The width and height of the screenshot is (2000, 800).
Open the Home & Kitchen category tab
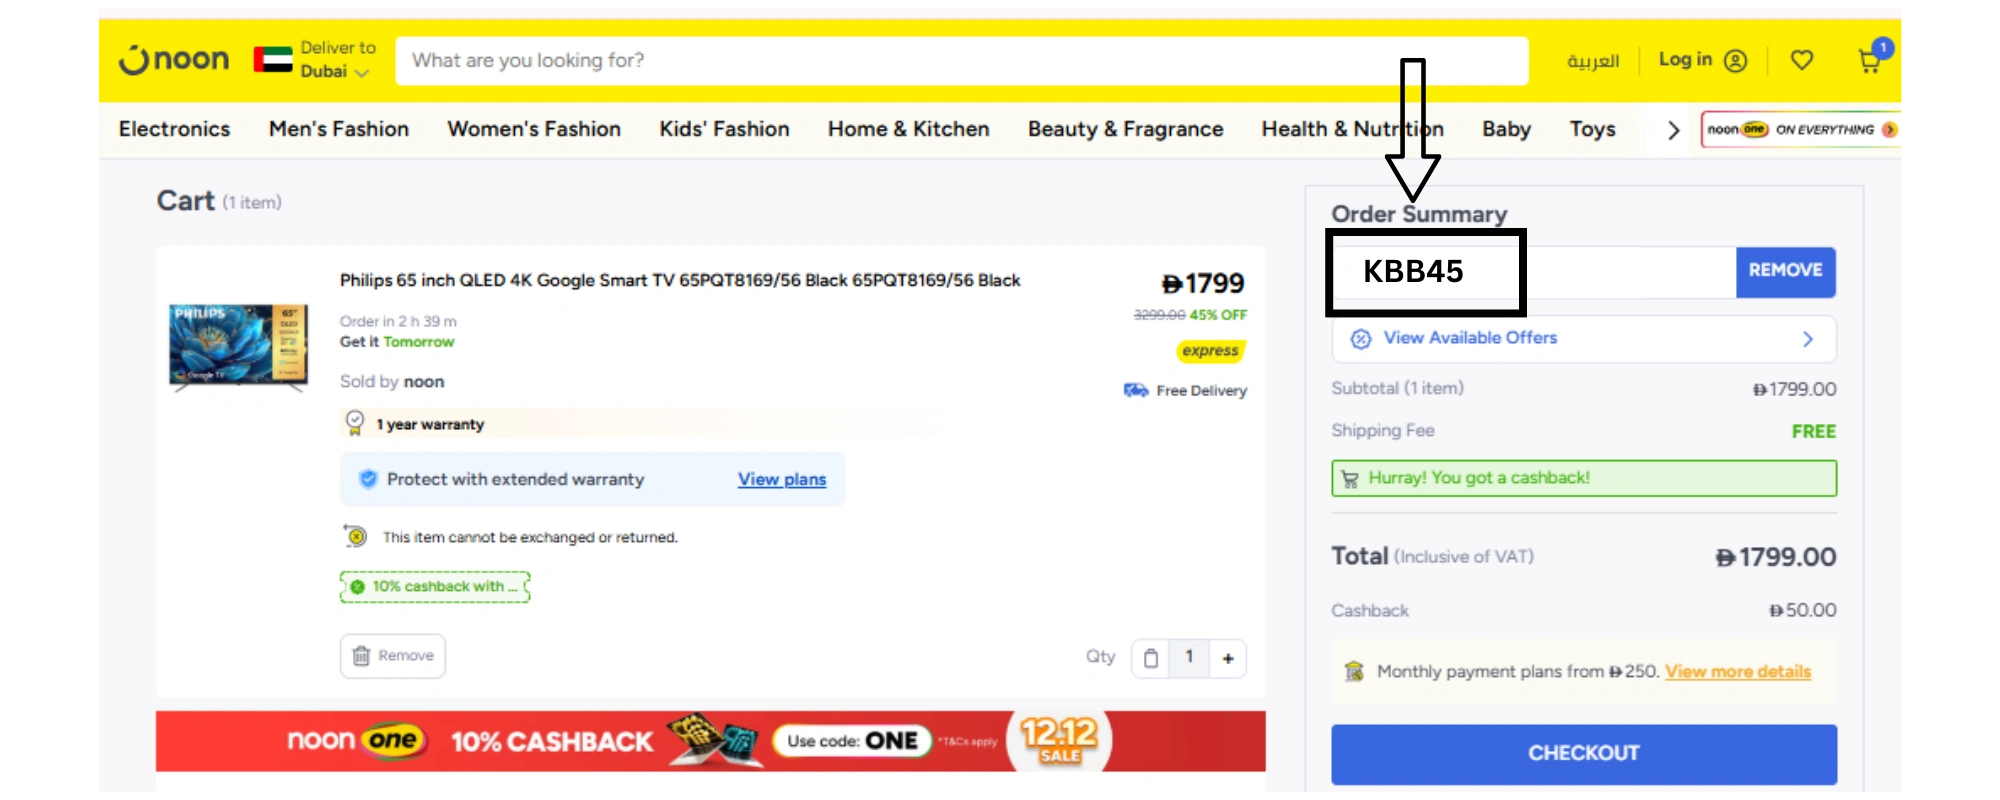(x=907, y=129)
